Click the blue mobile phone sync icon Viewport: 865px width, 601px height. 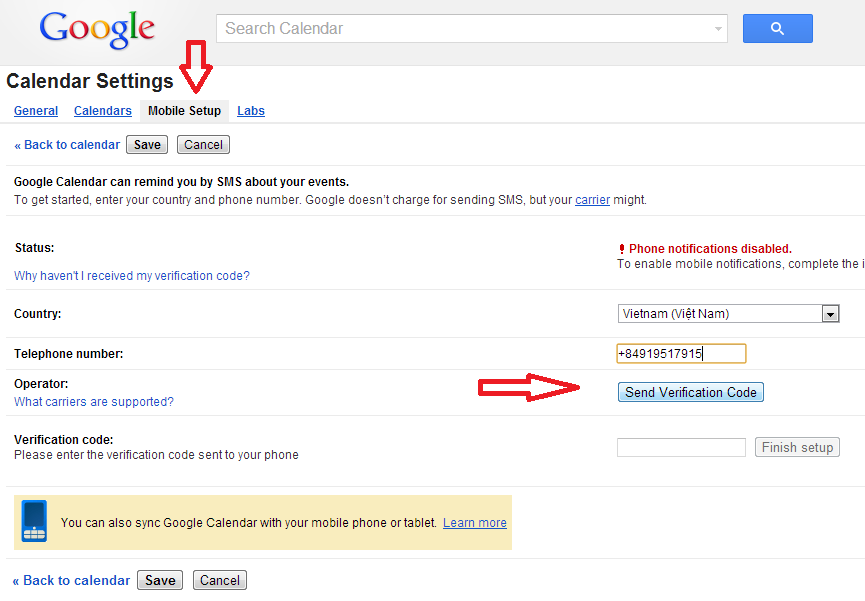pyautogui.click(x=35, y=521)
